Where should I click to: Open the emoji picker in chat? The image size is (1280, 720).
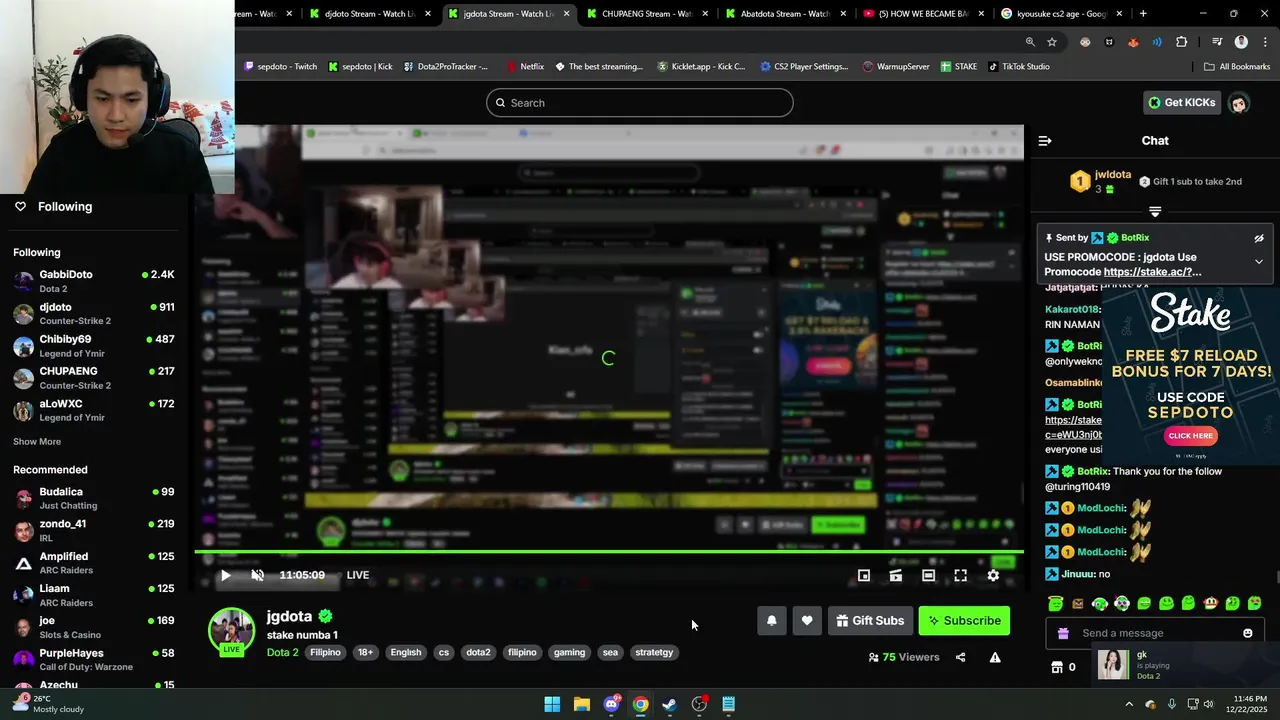1247,633
